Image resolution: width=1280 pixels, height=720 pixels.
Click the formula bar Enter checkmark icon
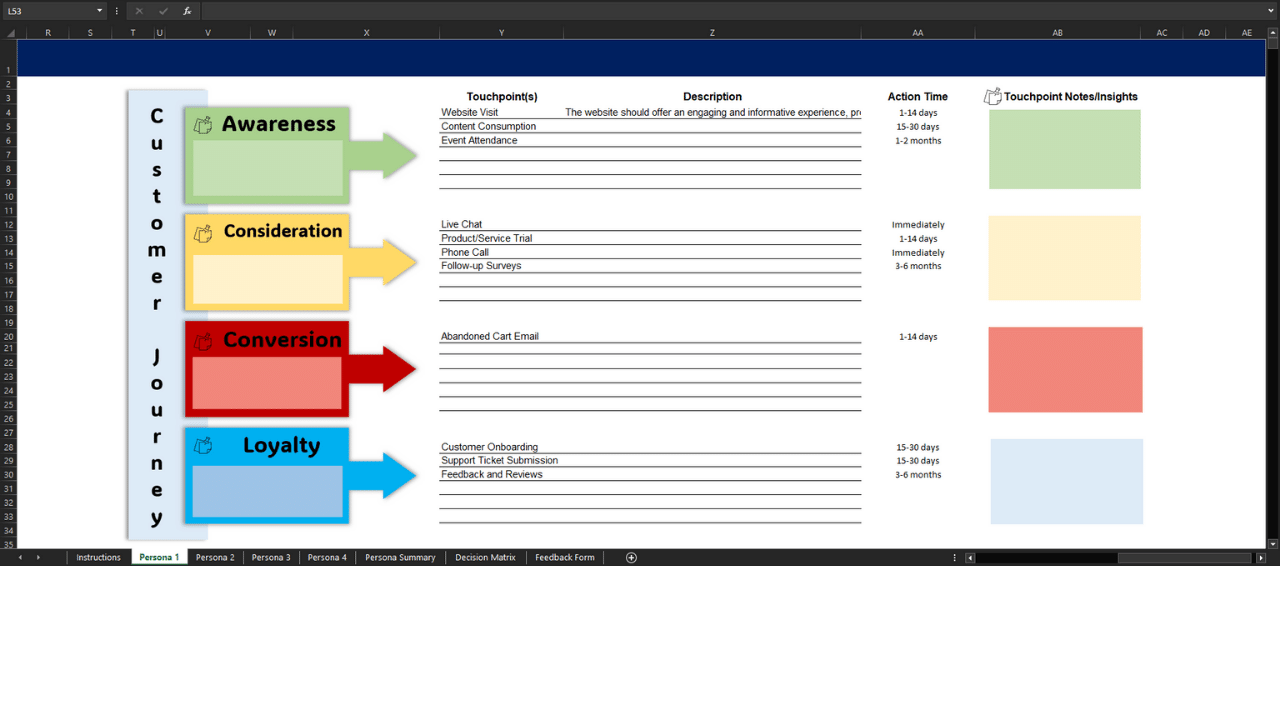pyautogui.click(x=163, y=11)
